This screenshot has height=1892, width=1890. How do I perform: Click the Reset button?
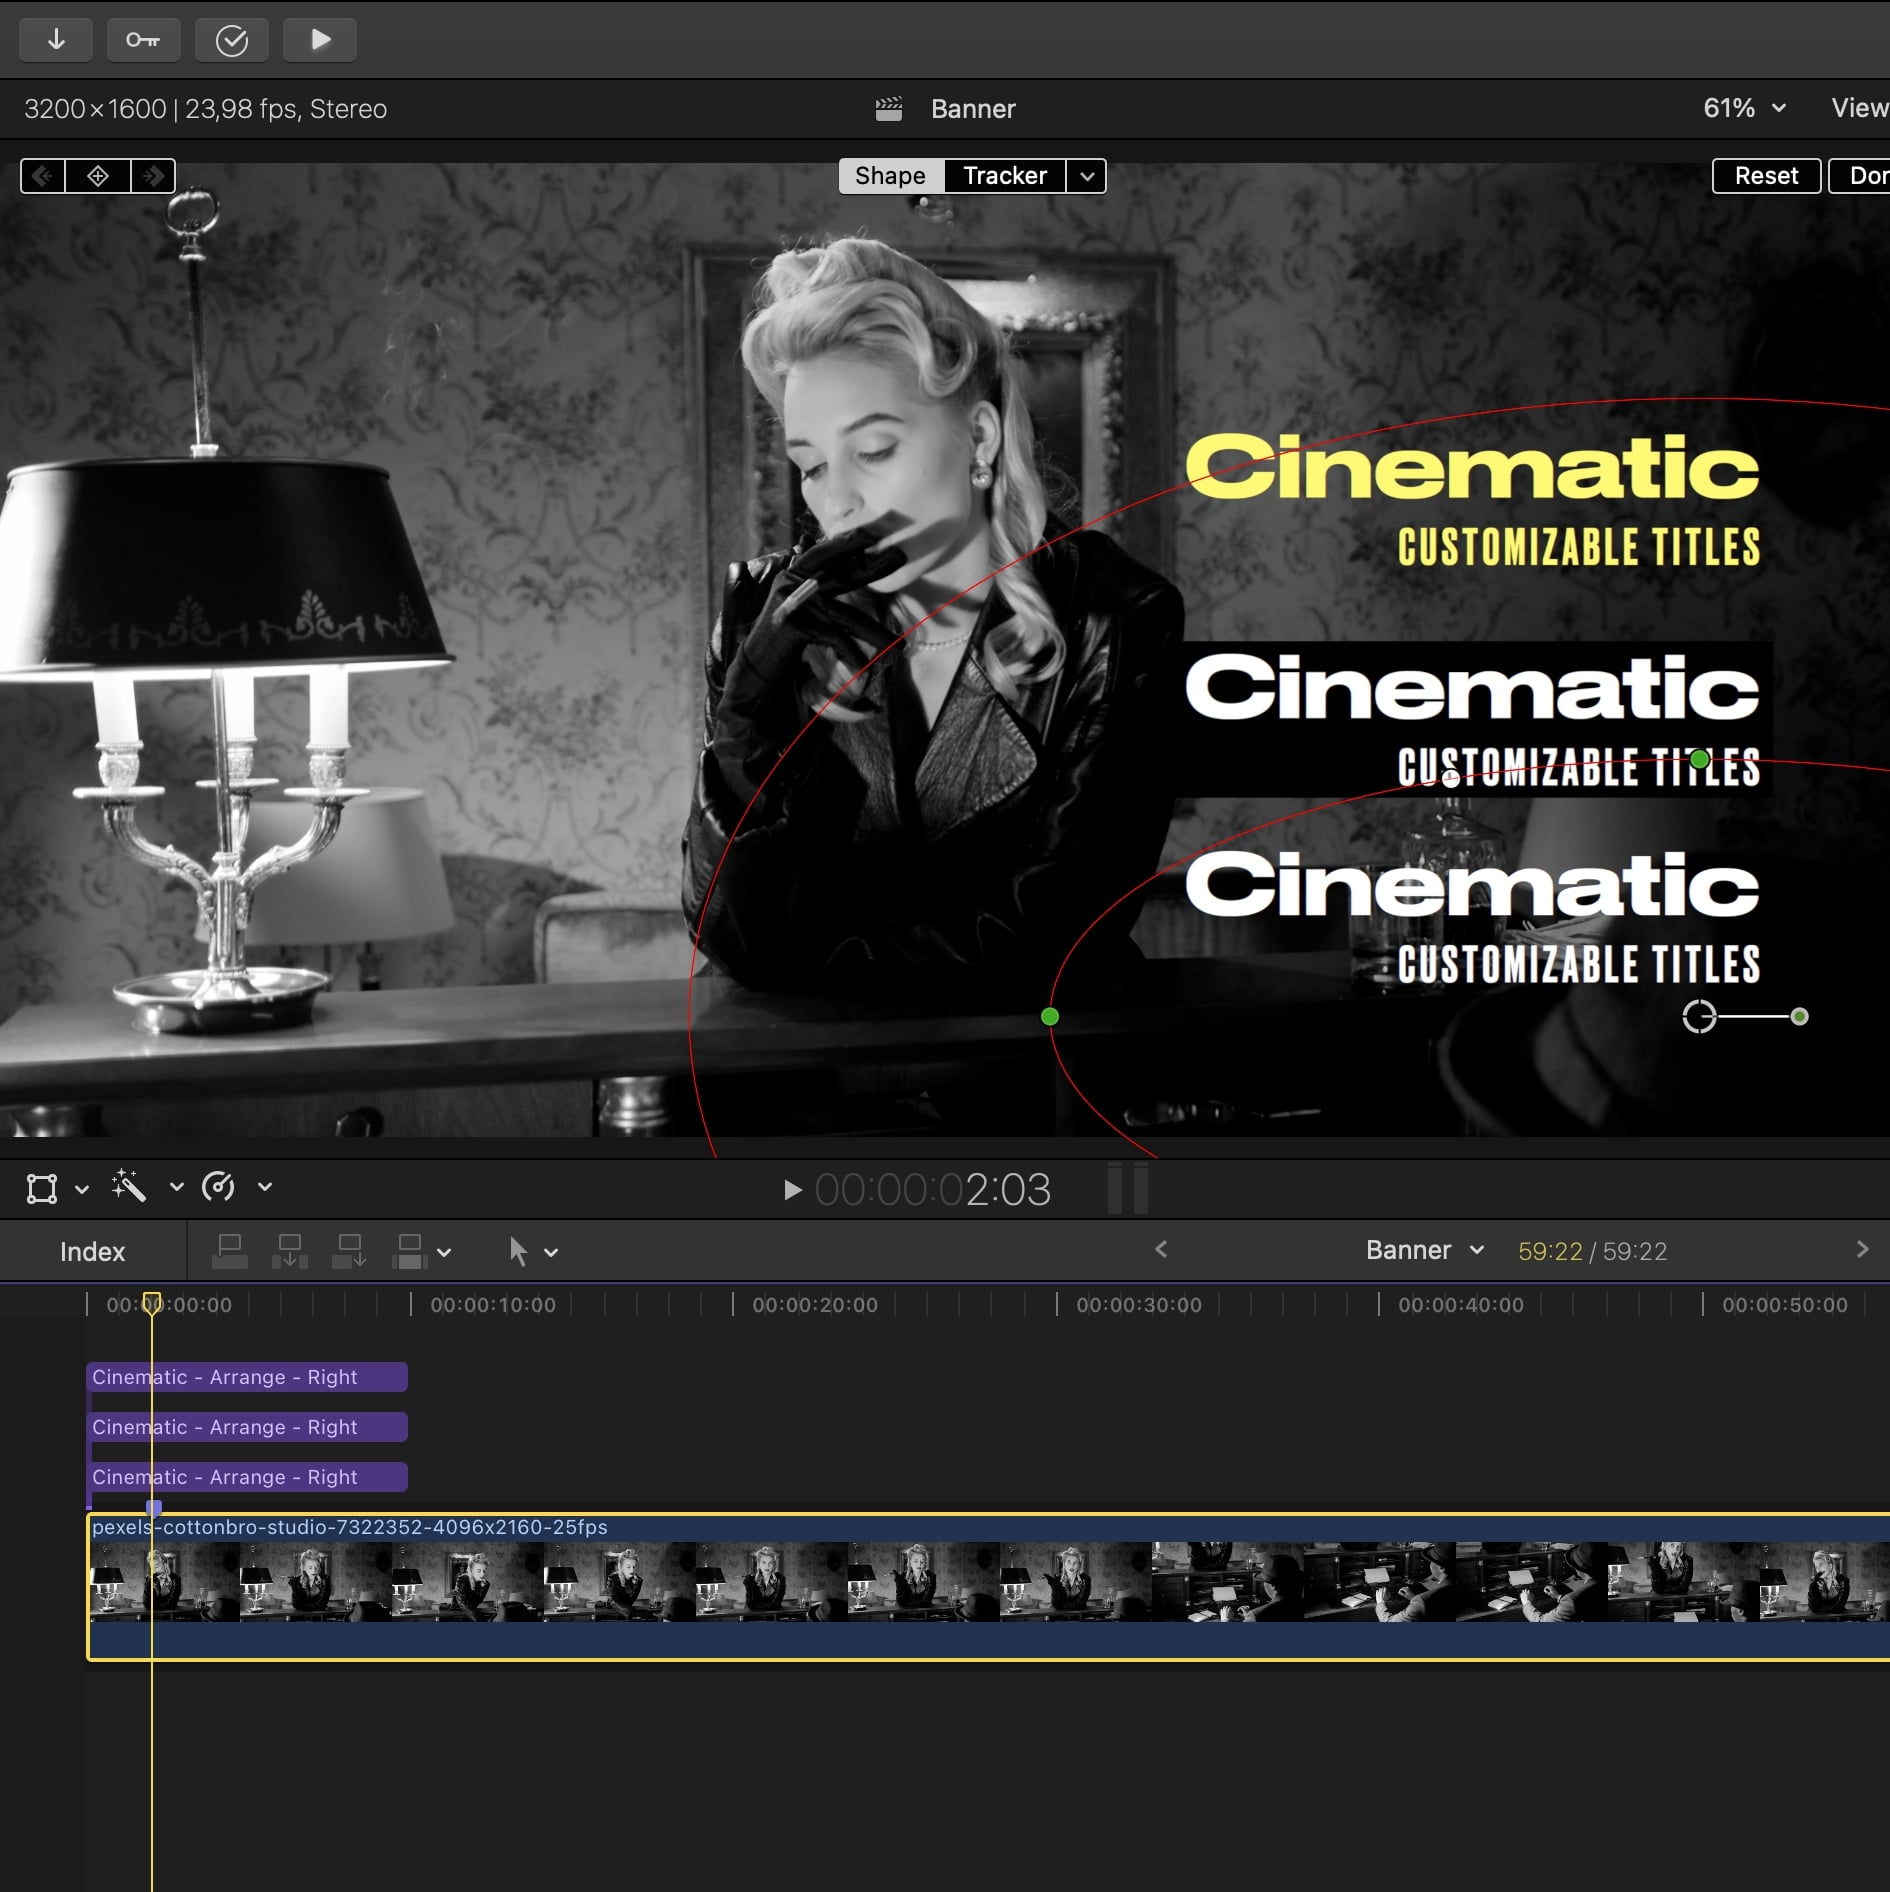click(1765, 176)
